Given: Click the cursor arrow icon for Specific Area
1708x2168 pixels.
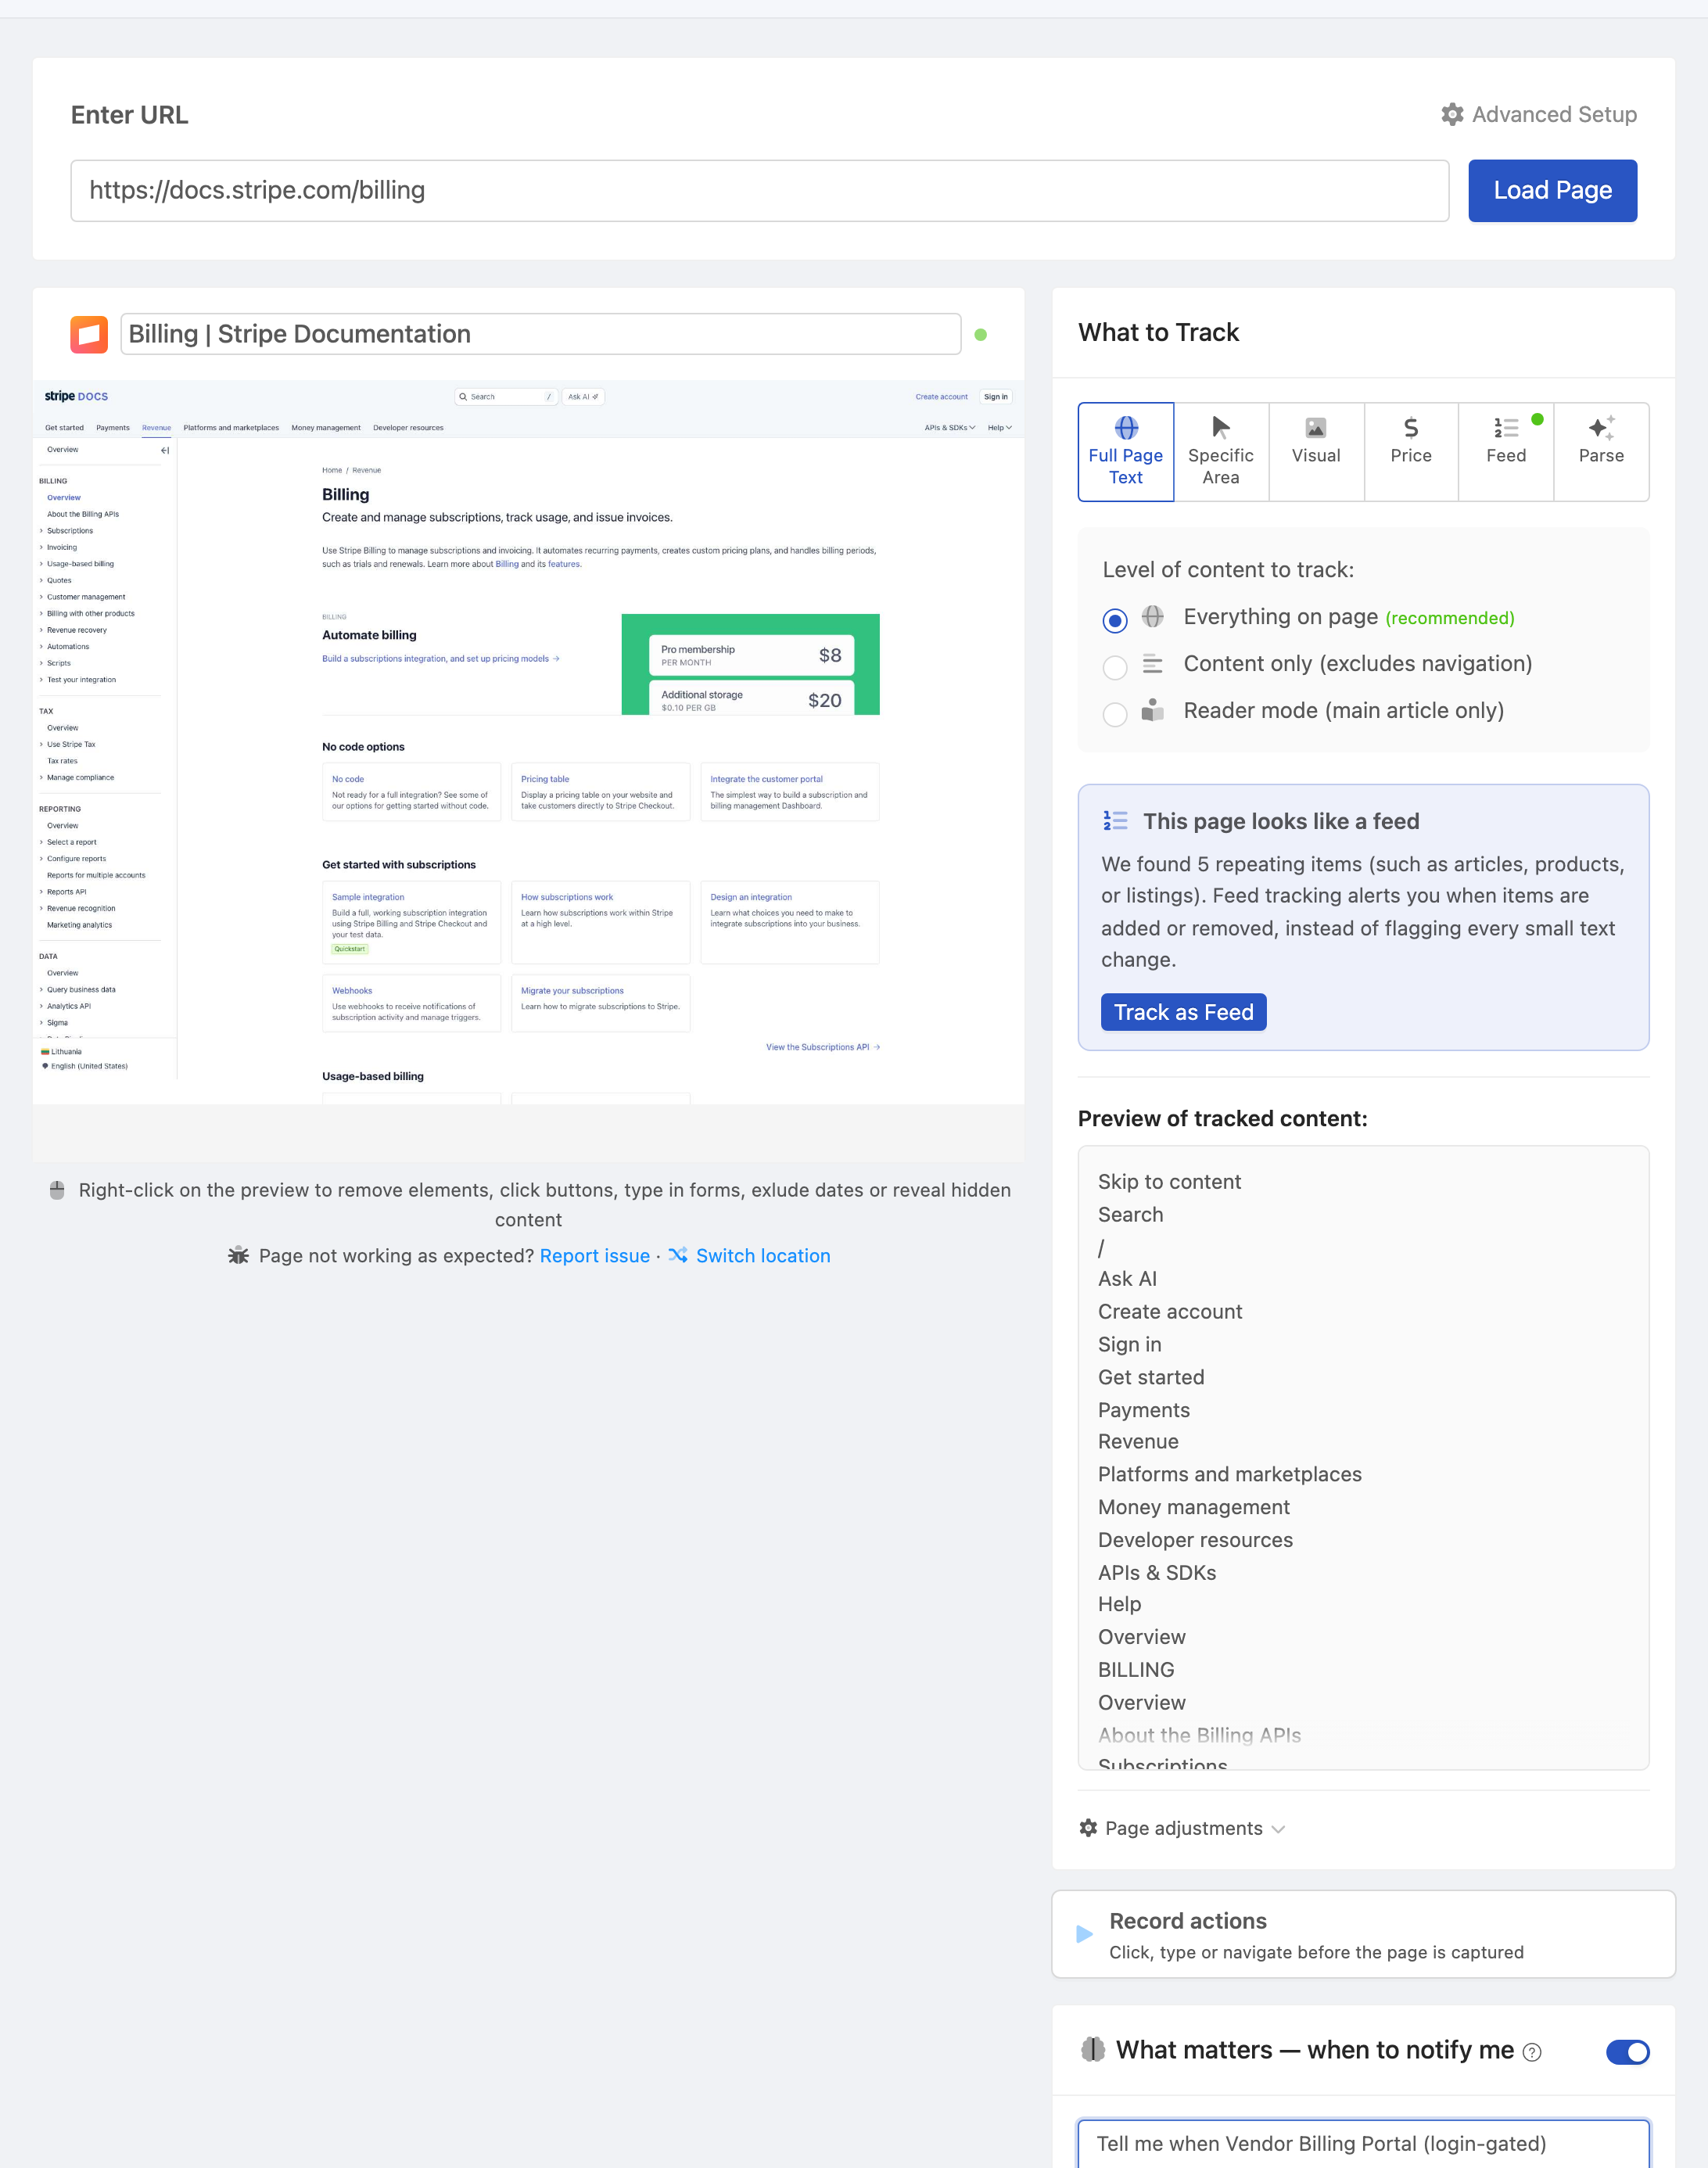Looking at the screenshot, I should (1220, 428).
